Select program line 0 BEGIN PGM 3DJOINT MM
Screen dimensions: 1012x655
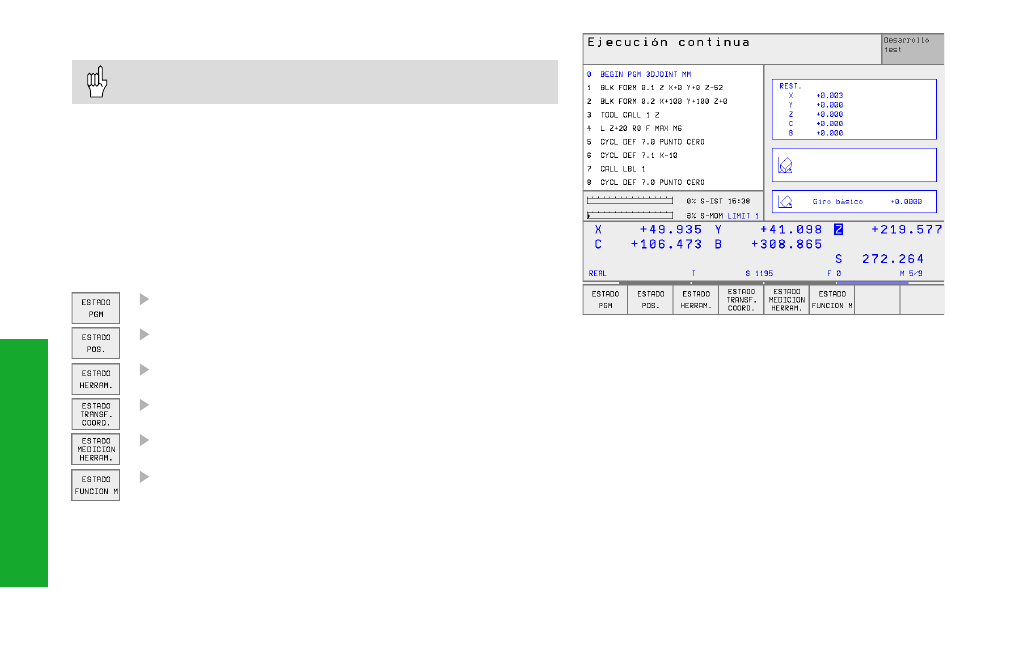click(639, 74)
